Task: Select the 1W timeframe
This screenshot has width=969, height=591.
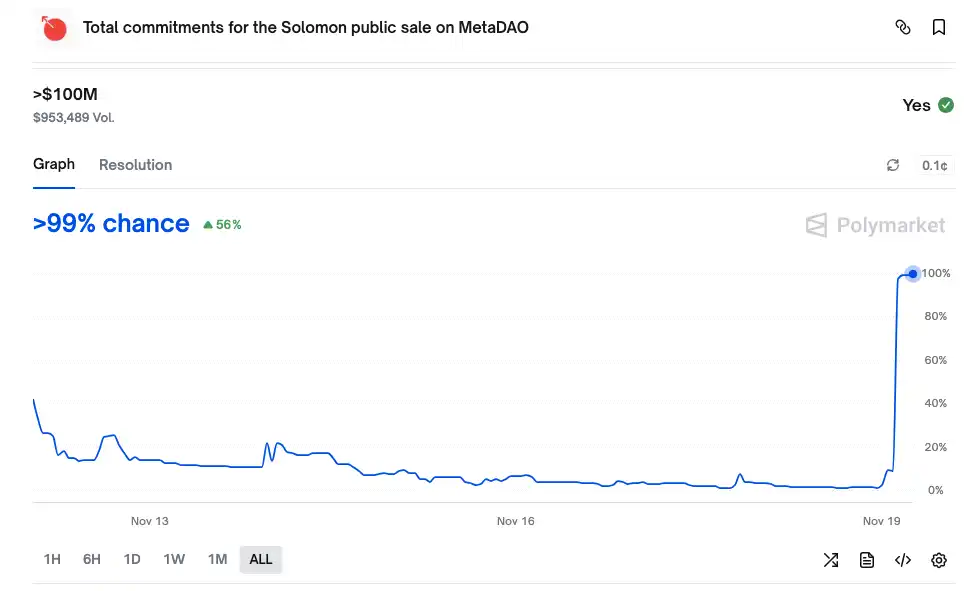Action: pyautogui.click(x=173, y=560)
